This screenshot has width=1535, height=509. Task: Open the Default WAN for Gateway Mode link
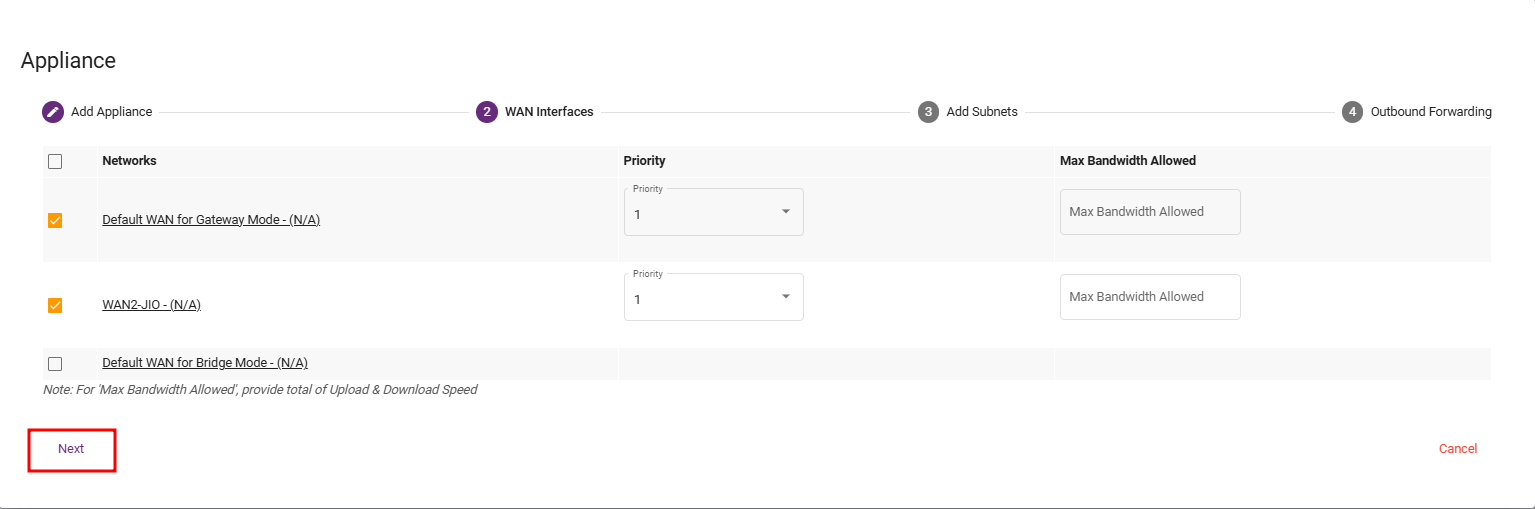point(211,220)
